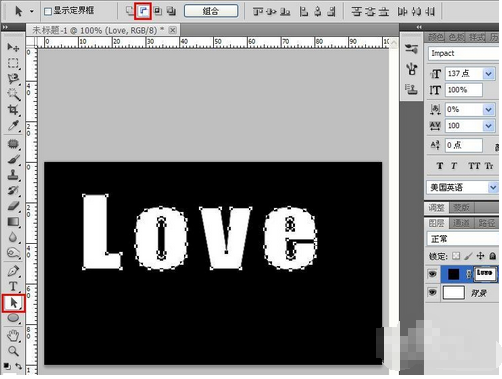
Task: Open the 0% tsume dropdown
Action: coord(488,109)
